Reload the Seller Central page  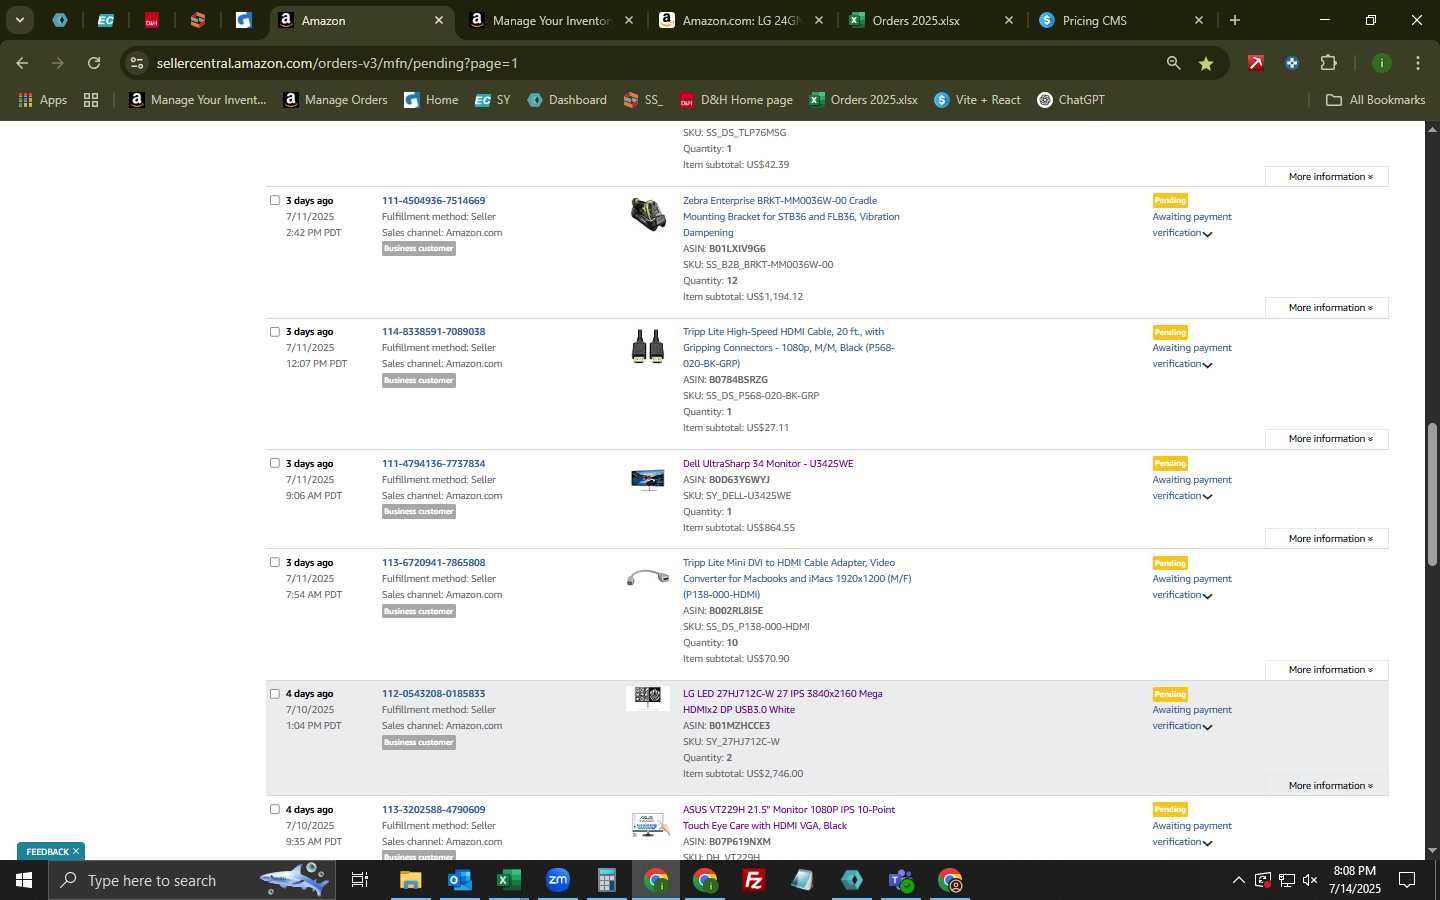point(94,63)
